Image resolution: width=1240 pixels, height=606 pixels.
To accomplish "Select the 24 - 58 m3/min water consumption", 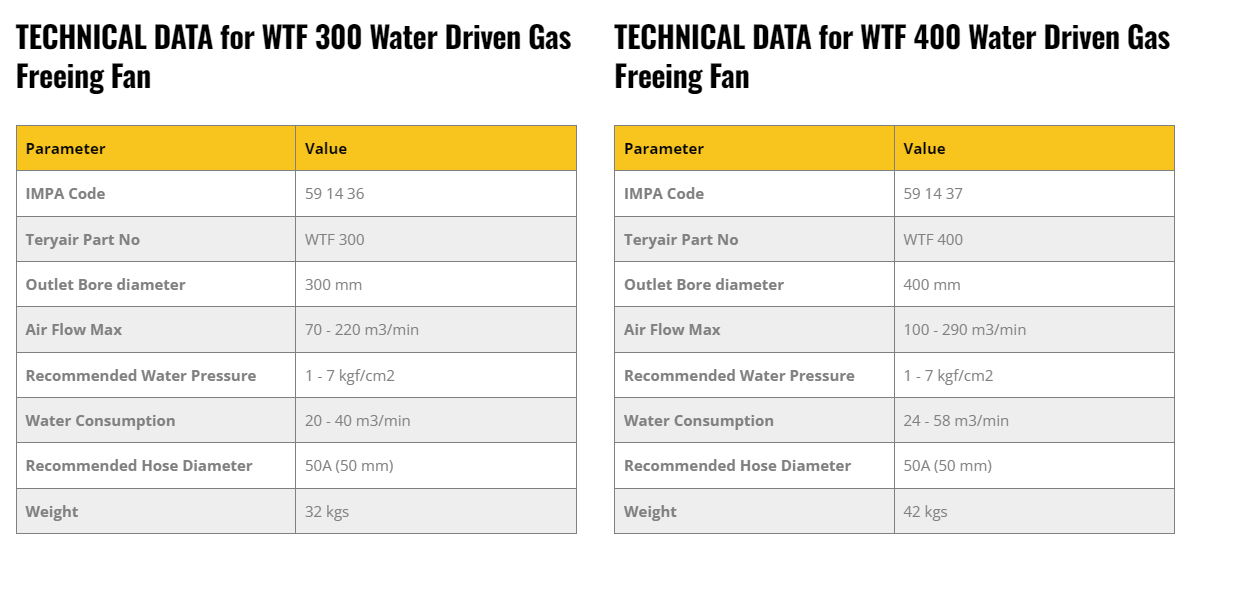I will (956, 421).
